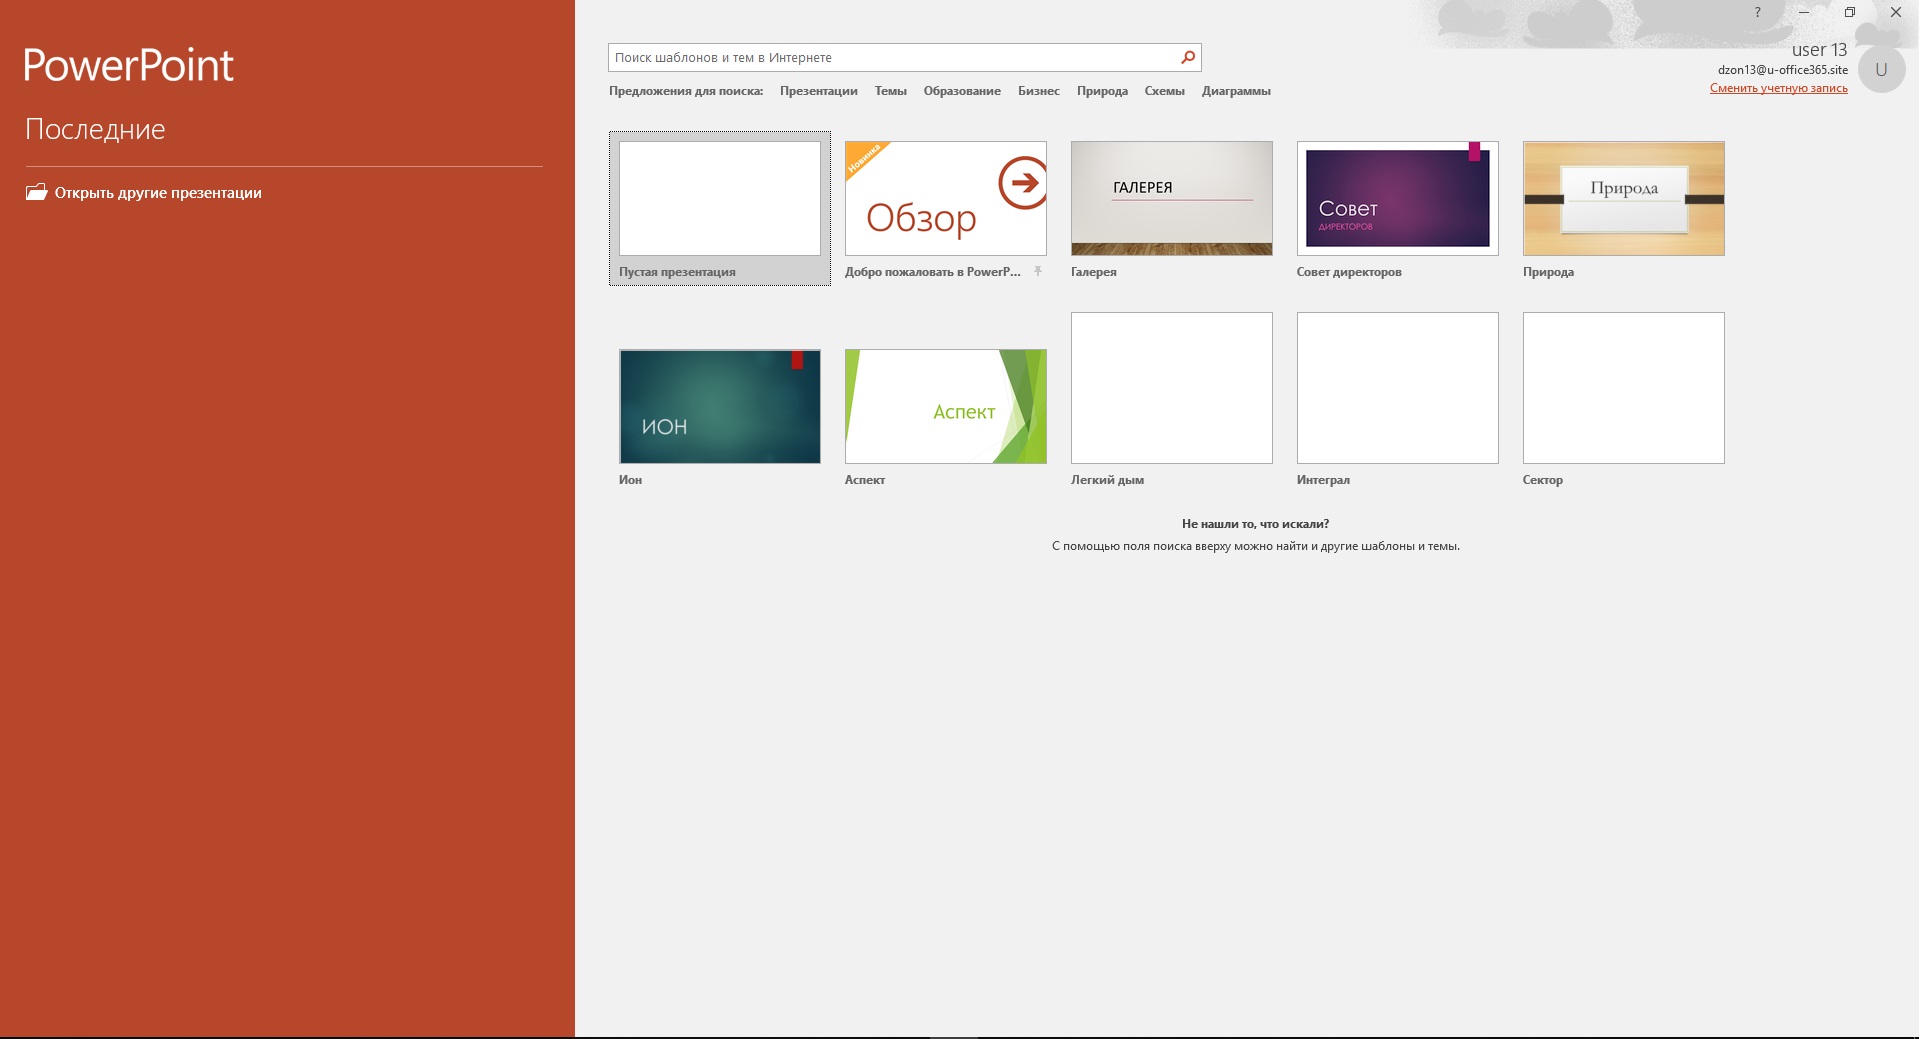1919x1039 pixels.
Task: Open the help question mark icon
Action: click(1757, 12)
